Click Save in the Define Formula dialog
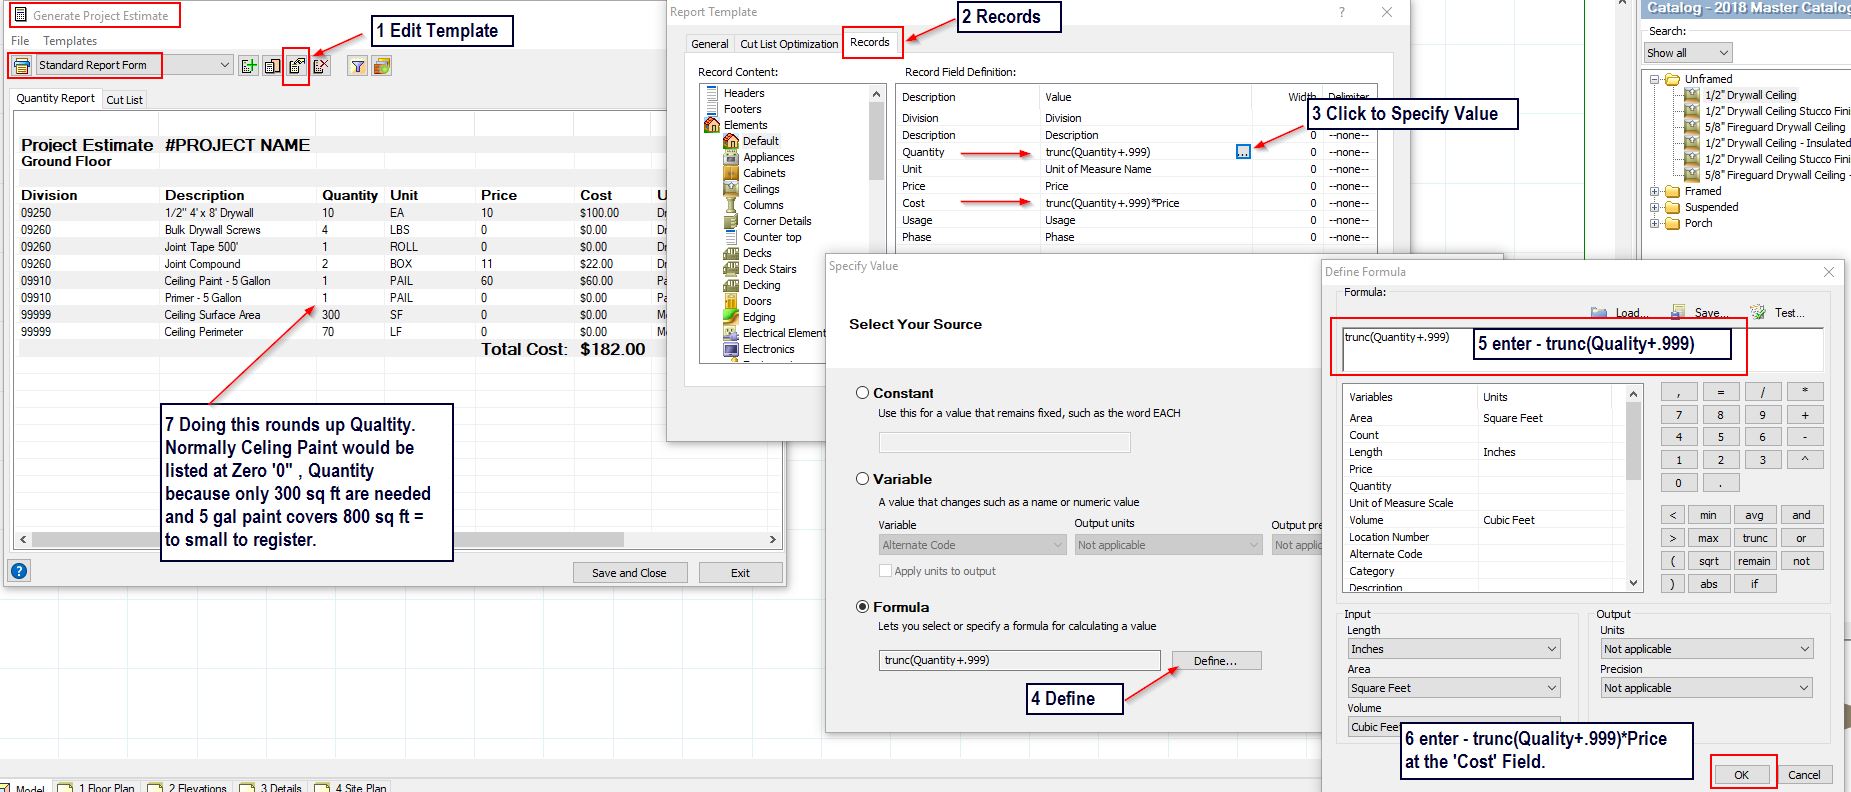The height and width of the screenshot is (792, 1851). (x=1698, y=313)
